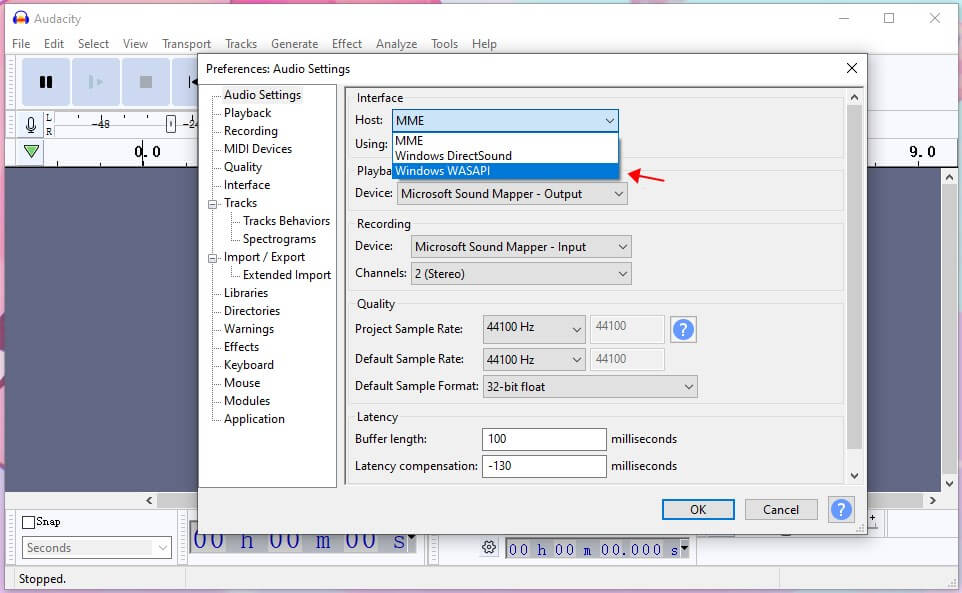The image size is (962, 593).
Task: Click the scroll-down arrow in preferences panel
Action: pos(854,476)
